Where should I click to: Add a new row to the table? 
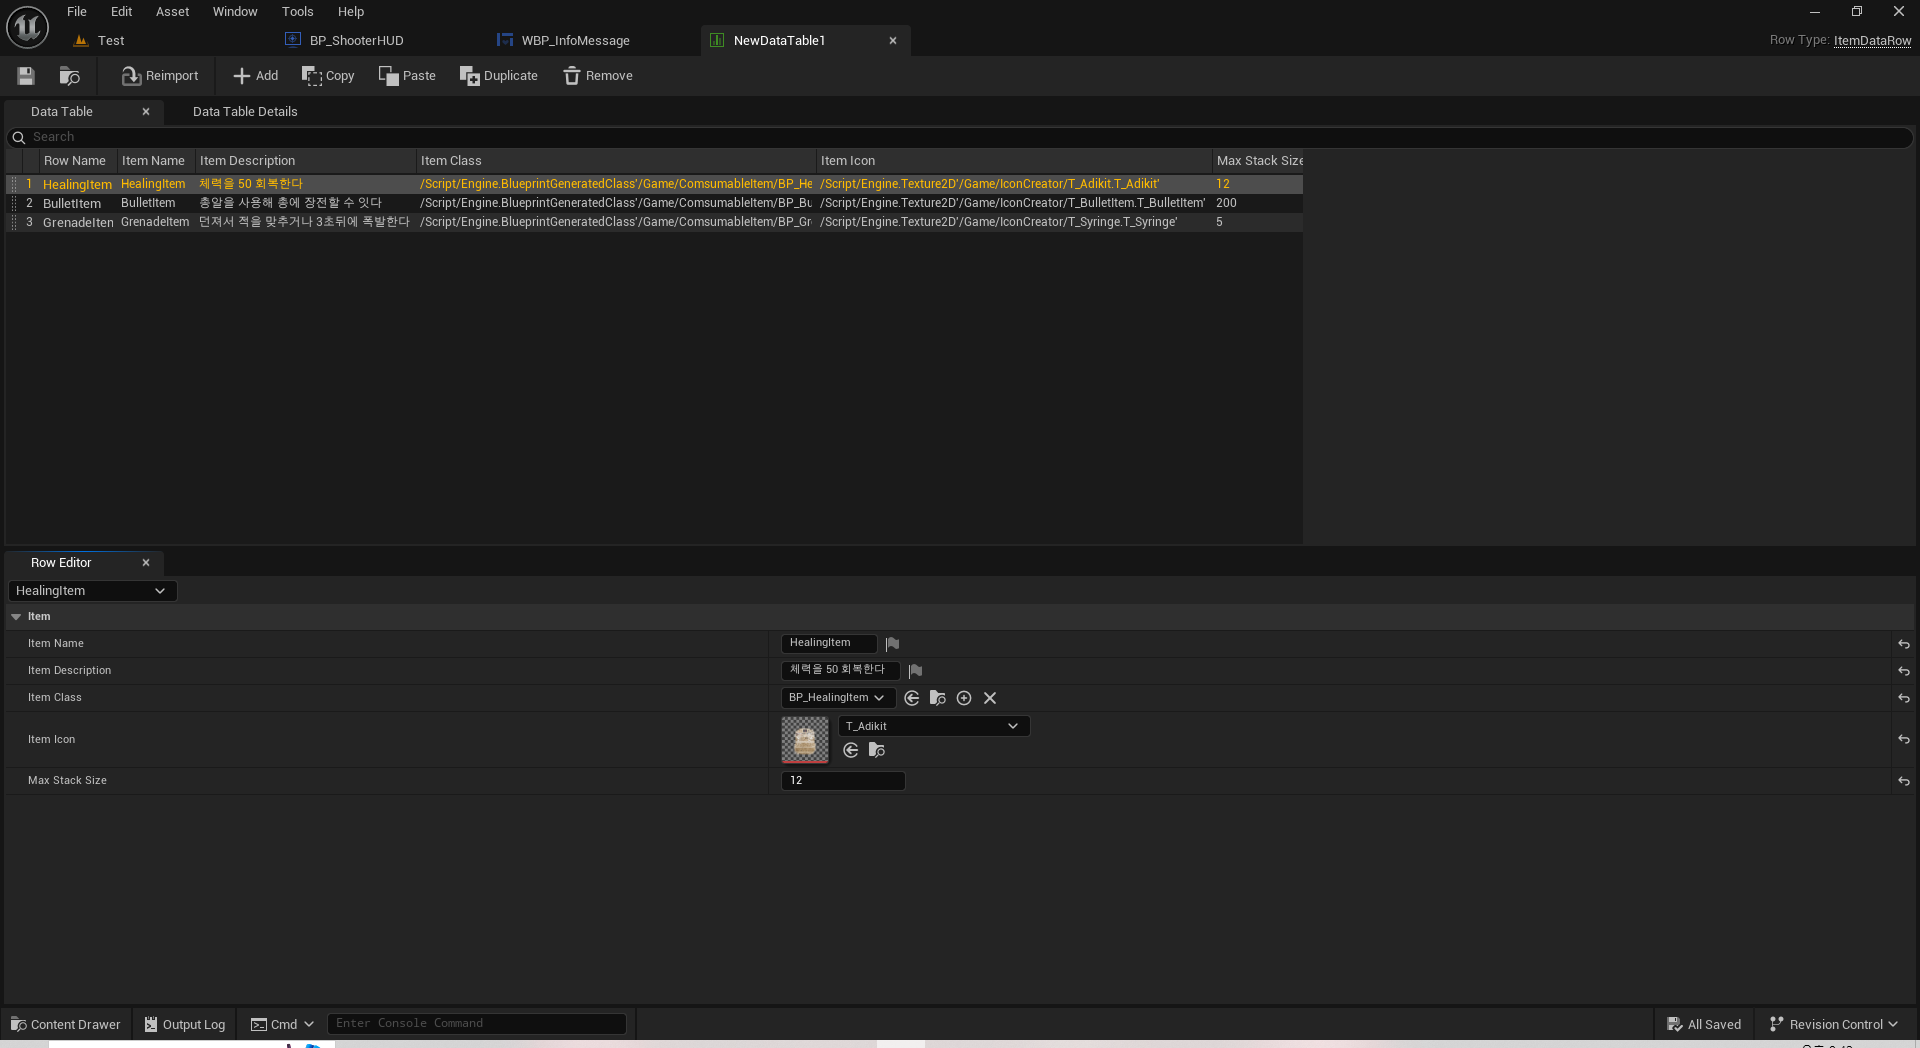[254, 75]
